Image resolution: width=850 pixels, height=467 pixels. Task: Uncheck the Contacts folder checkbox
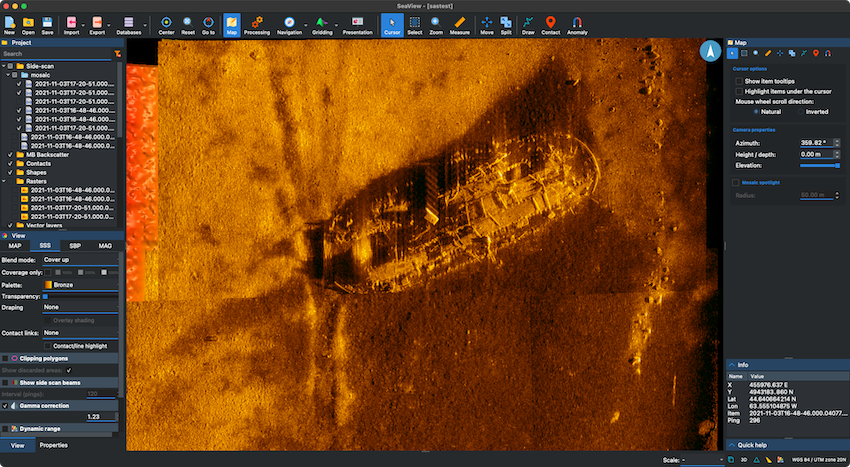tap(10, 163)
